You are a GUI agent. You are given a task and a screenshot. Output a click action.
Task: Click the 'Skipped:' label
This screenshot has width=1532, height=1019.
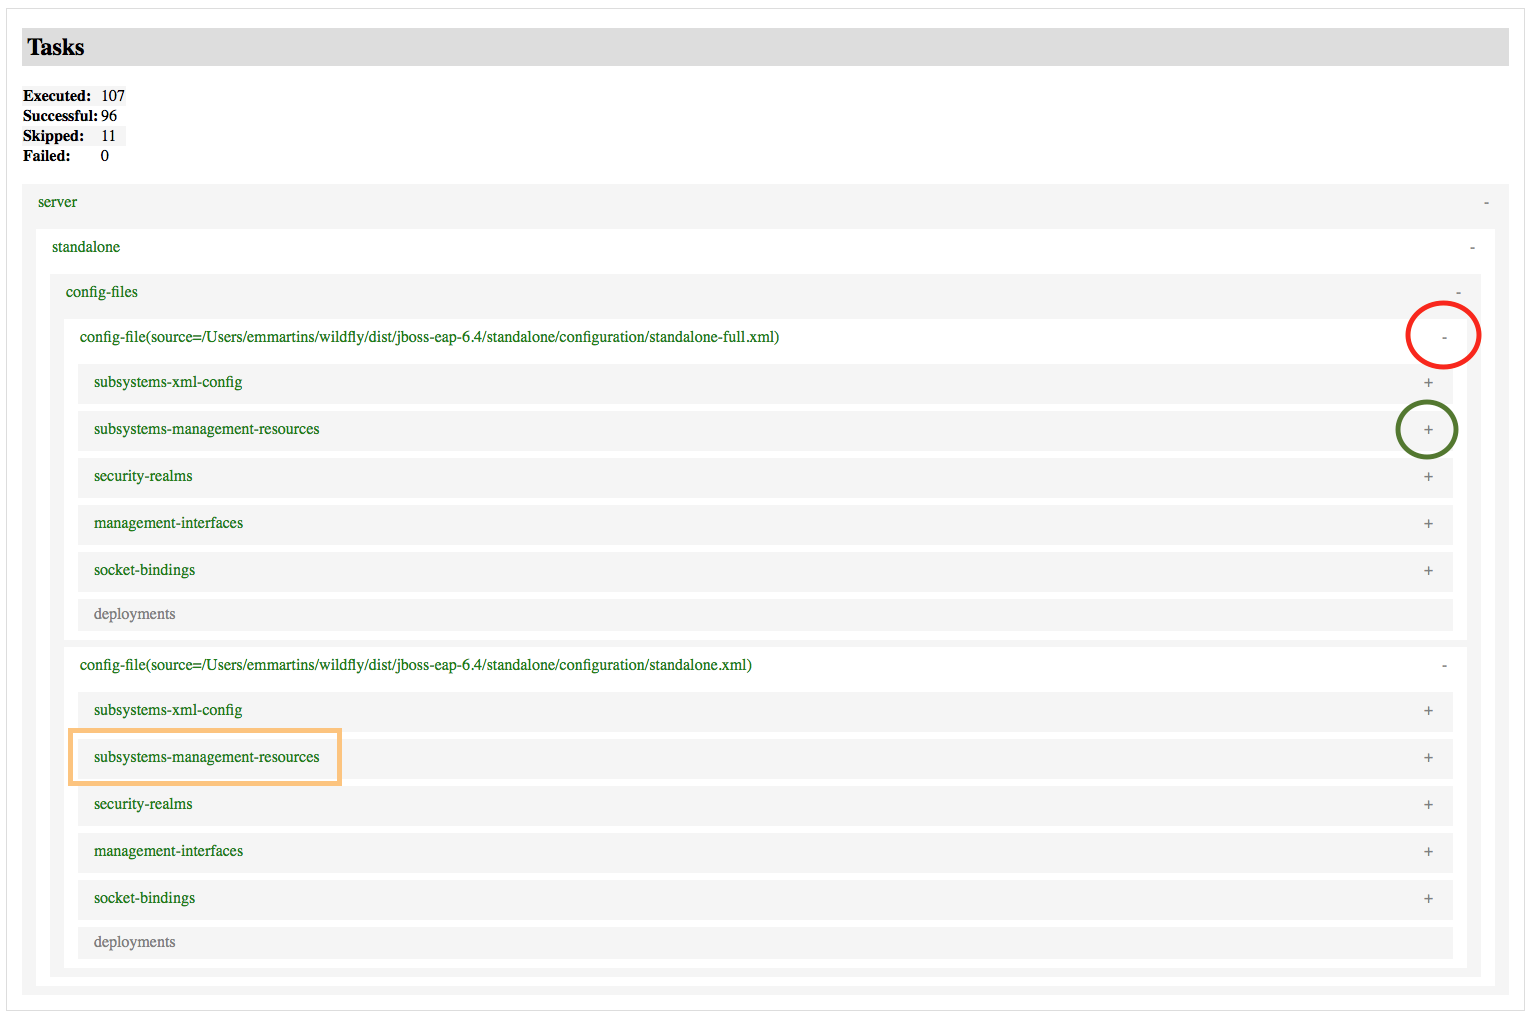pyautogui.click(x=54, y=136)
